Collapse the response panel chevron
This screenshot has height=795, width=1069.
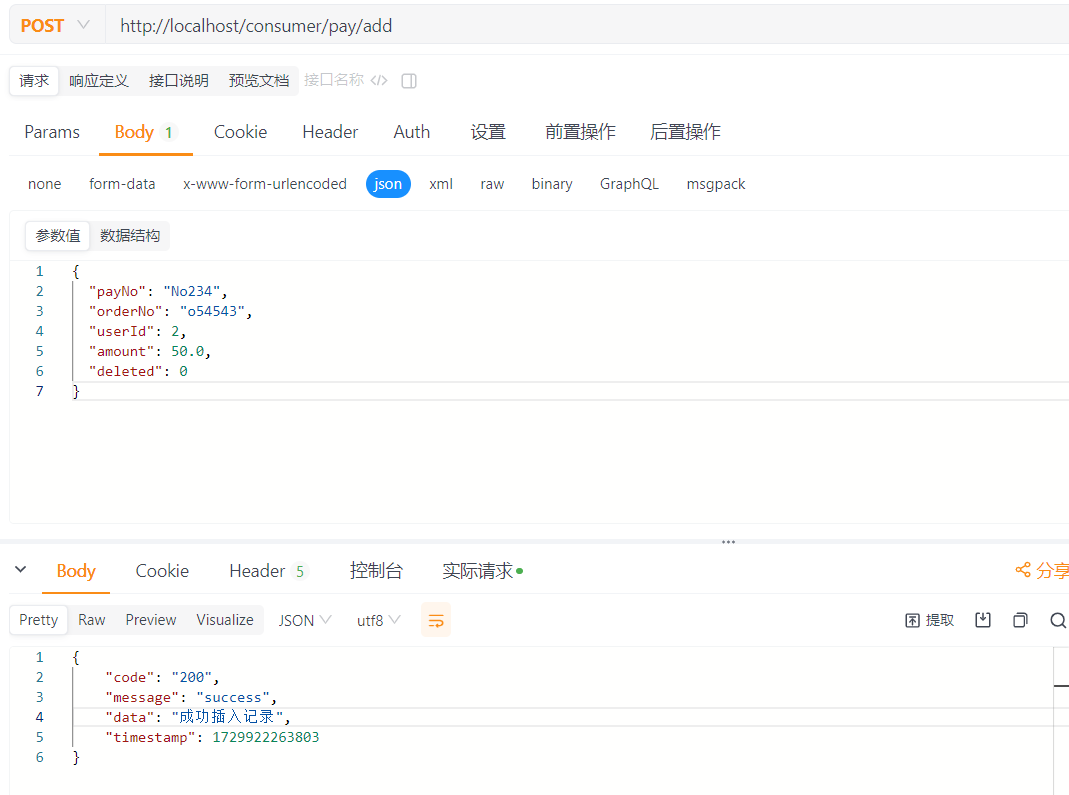tap(20, 570)
